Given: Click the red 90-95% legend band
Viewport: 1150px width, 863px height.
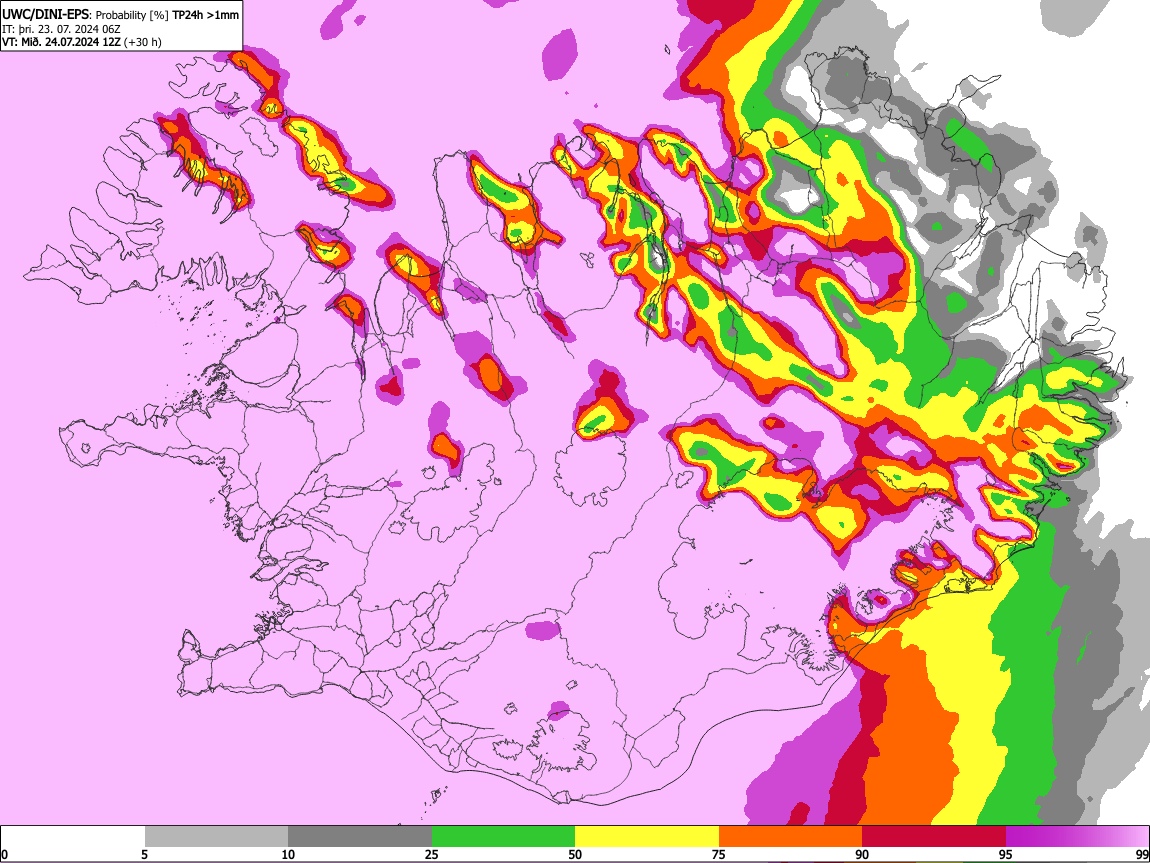Looking at the screenshot, I should (934, 837).
